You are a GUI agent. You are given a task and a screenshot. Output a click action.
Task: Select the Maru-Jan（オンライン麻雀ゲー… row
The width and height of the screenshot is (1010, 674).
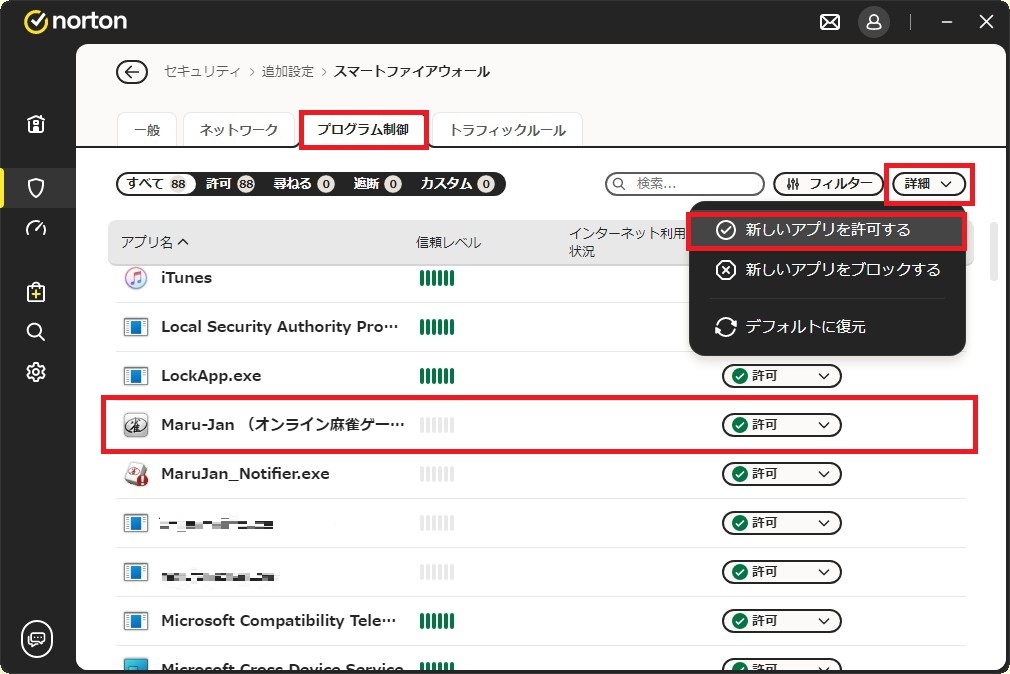point(540,425)
